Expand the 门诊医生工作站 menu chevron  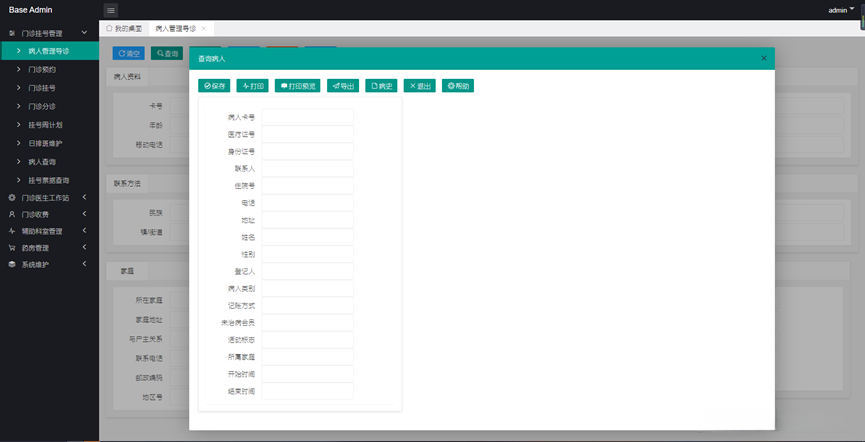(x=84, y=197)
